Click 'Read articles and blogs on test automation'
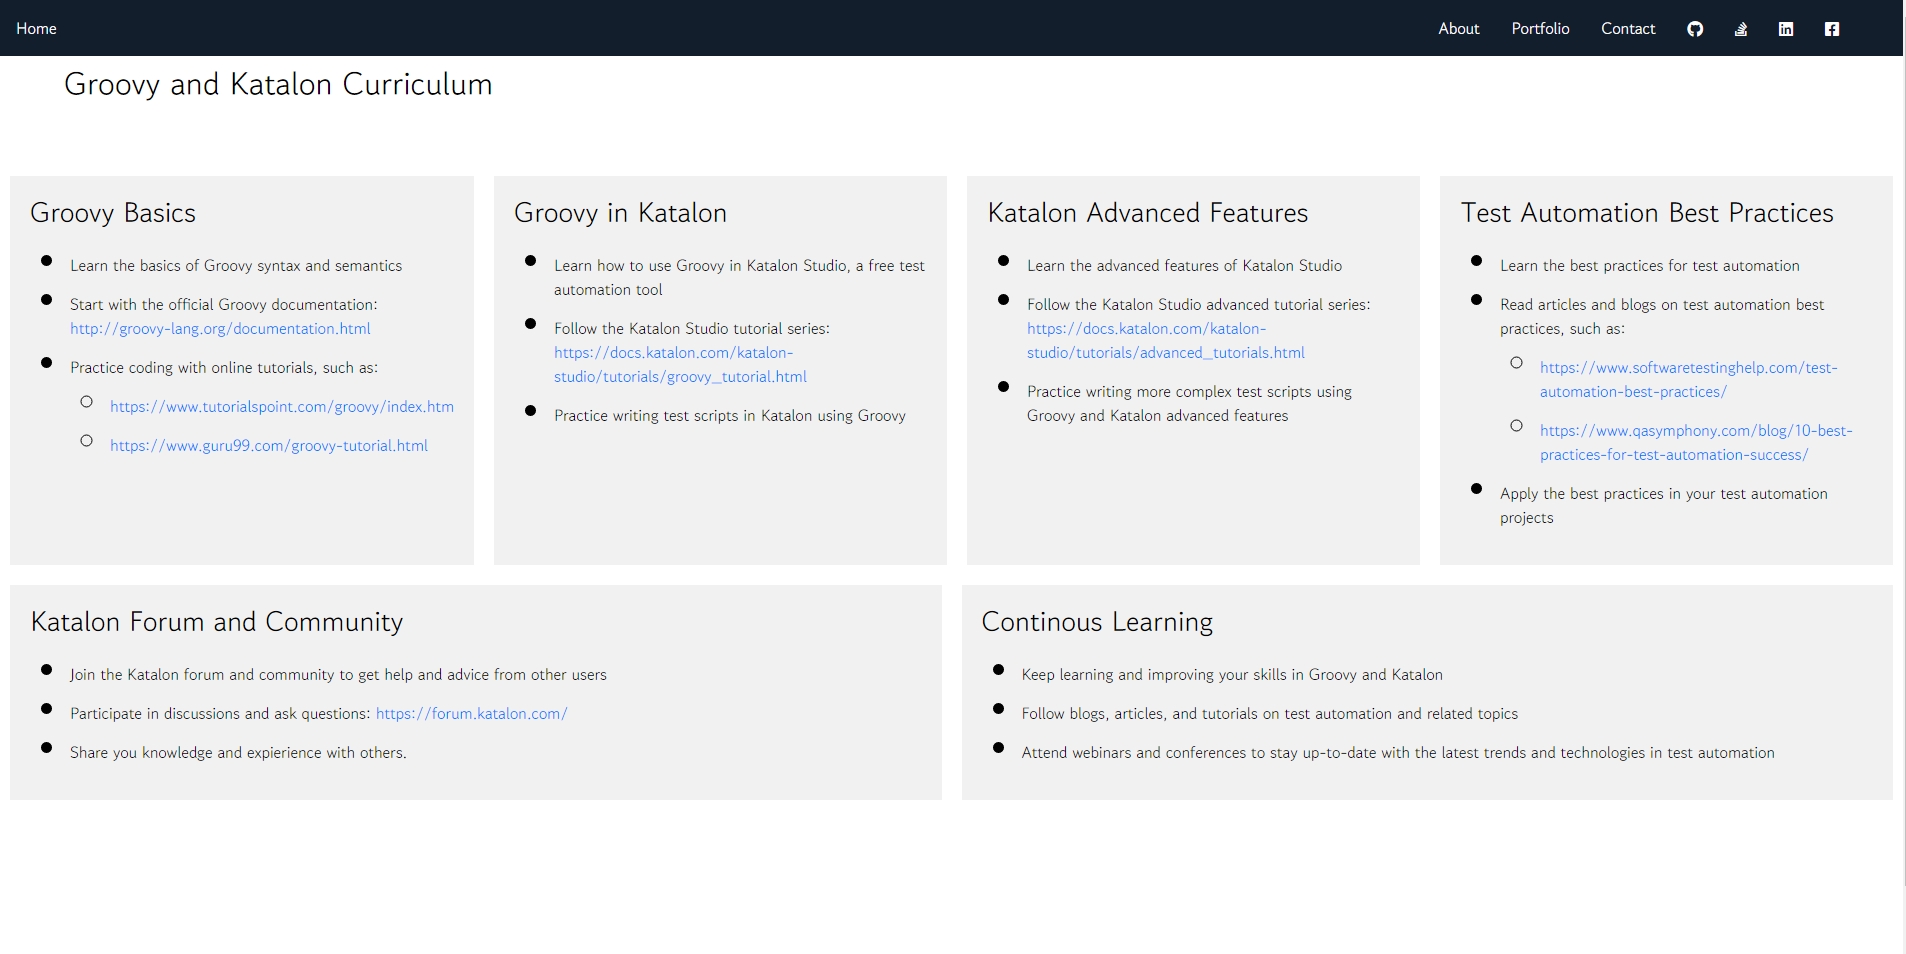Viewport: 1906px width, 954px height. (x=1662, y=316)
